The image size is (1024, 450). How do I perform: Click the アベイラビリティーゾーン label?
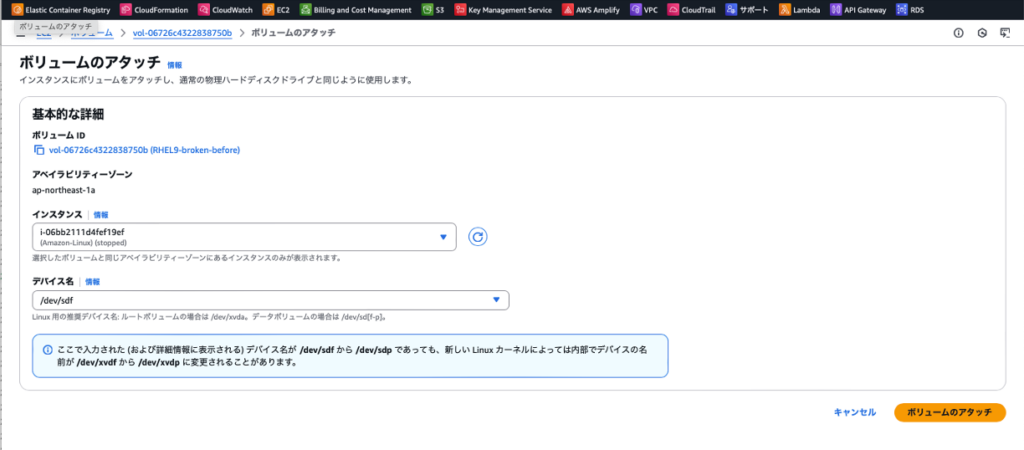coord(82,174)
